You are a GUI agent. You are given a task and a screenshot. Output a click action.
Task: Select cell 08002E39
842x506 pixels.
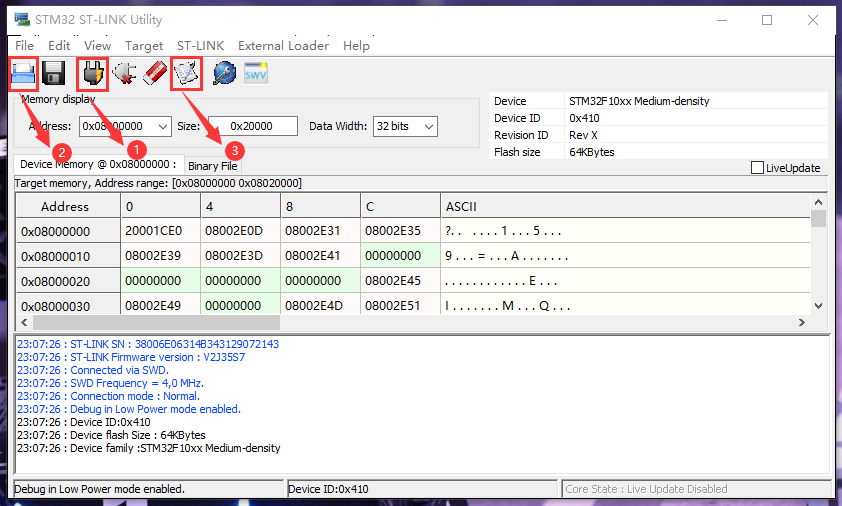(161, 256)
